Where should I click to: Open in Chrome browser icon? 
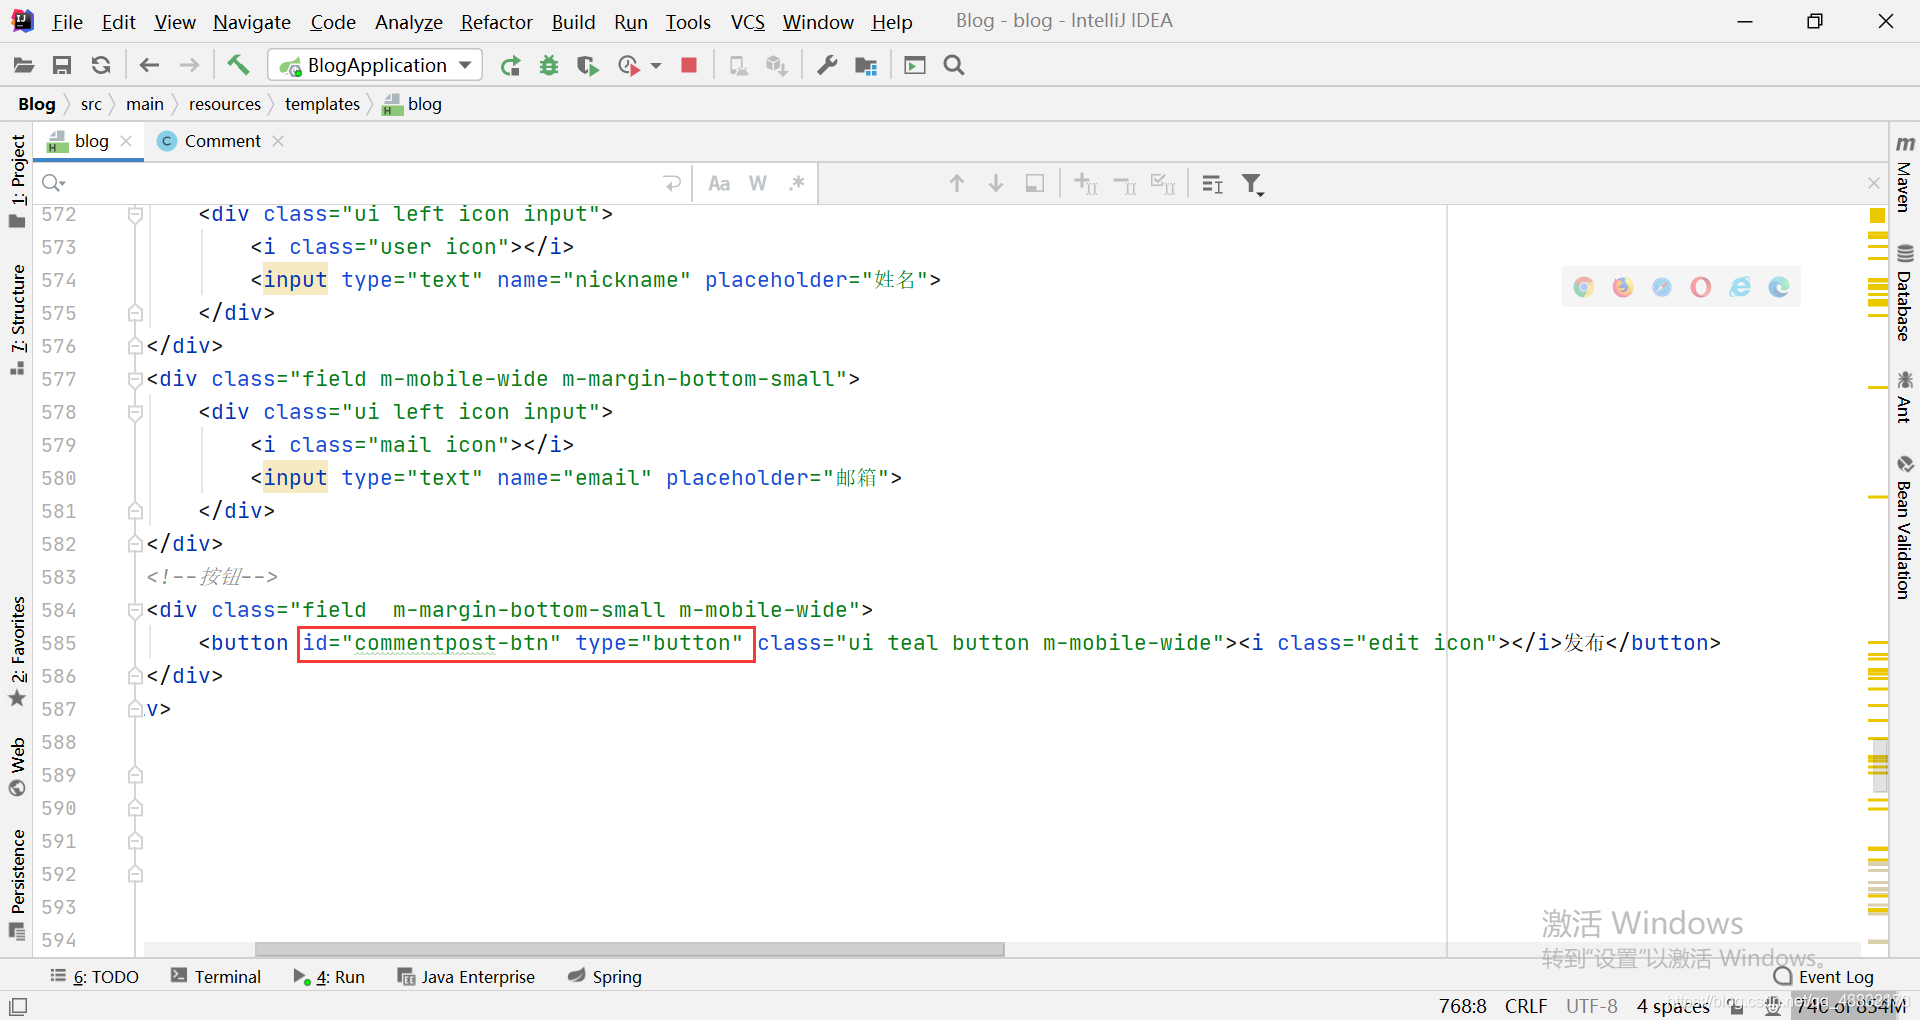1584,288
